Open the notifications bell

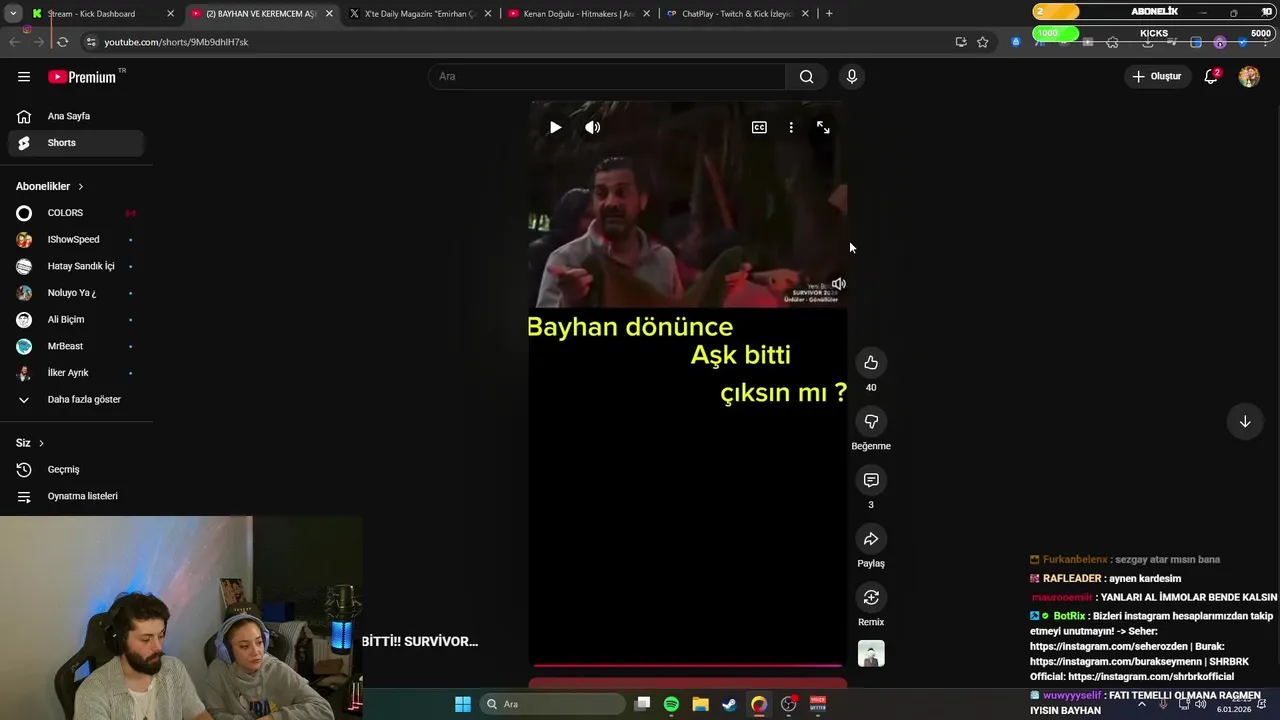(1211, 77)
